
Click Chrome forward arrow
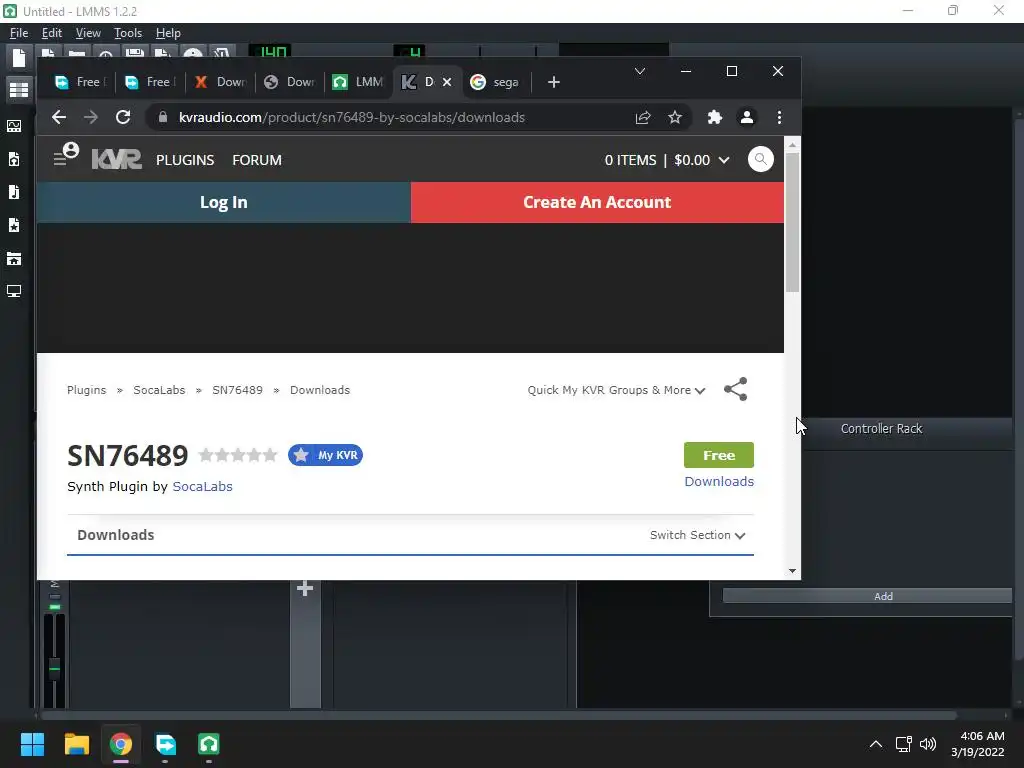coord(91,118)
